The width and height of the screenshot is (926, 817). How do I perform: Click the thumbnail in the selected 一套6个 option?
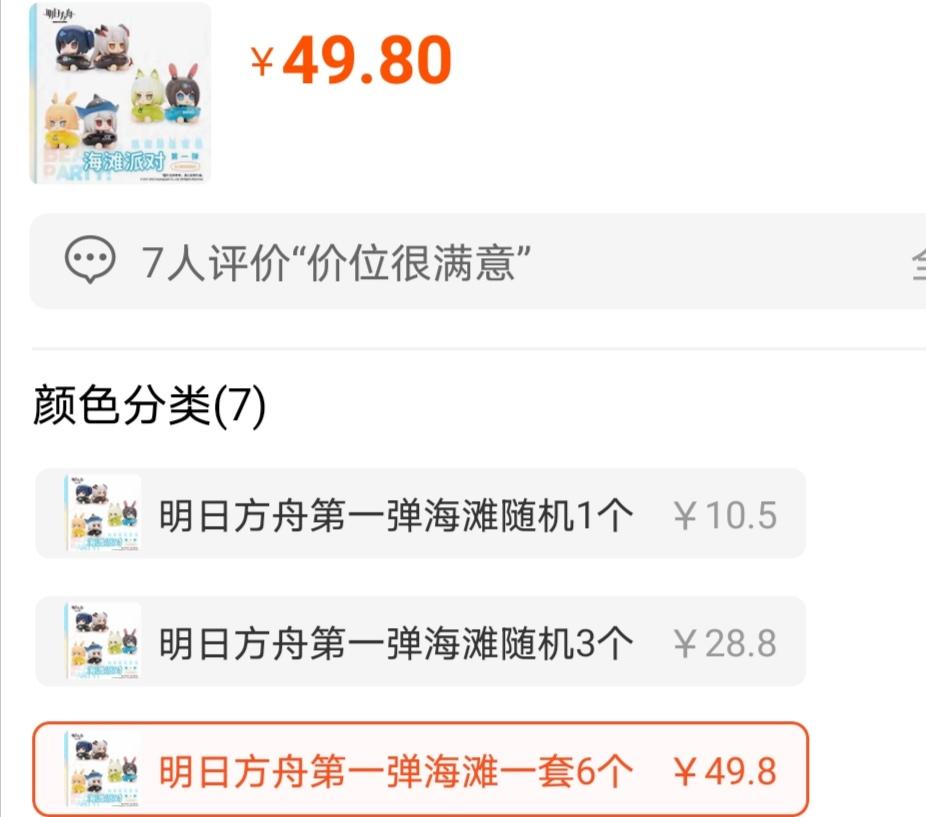coord(103,770)
